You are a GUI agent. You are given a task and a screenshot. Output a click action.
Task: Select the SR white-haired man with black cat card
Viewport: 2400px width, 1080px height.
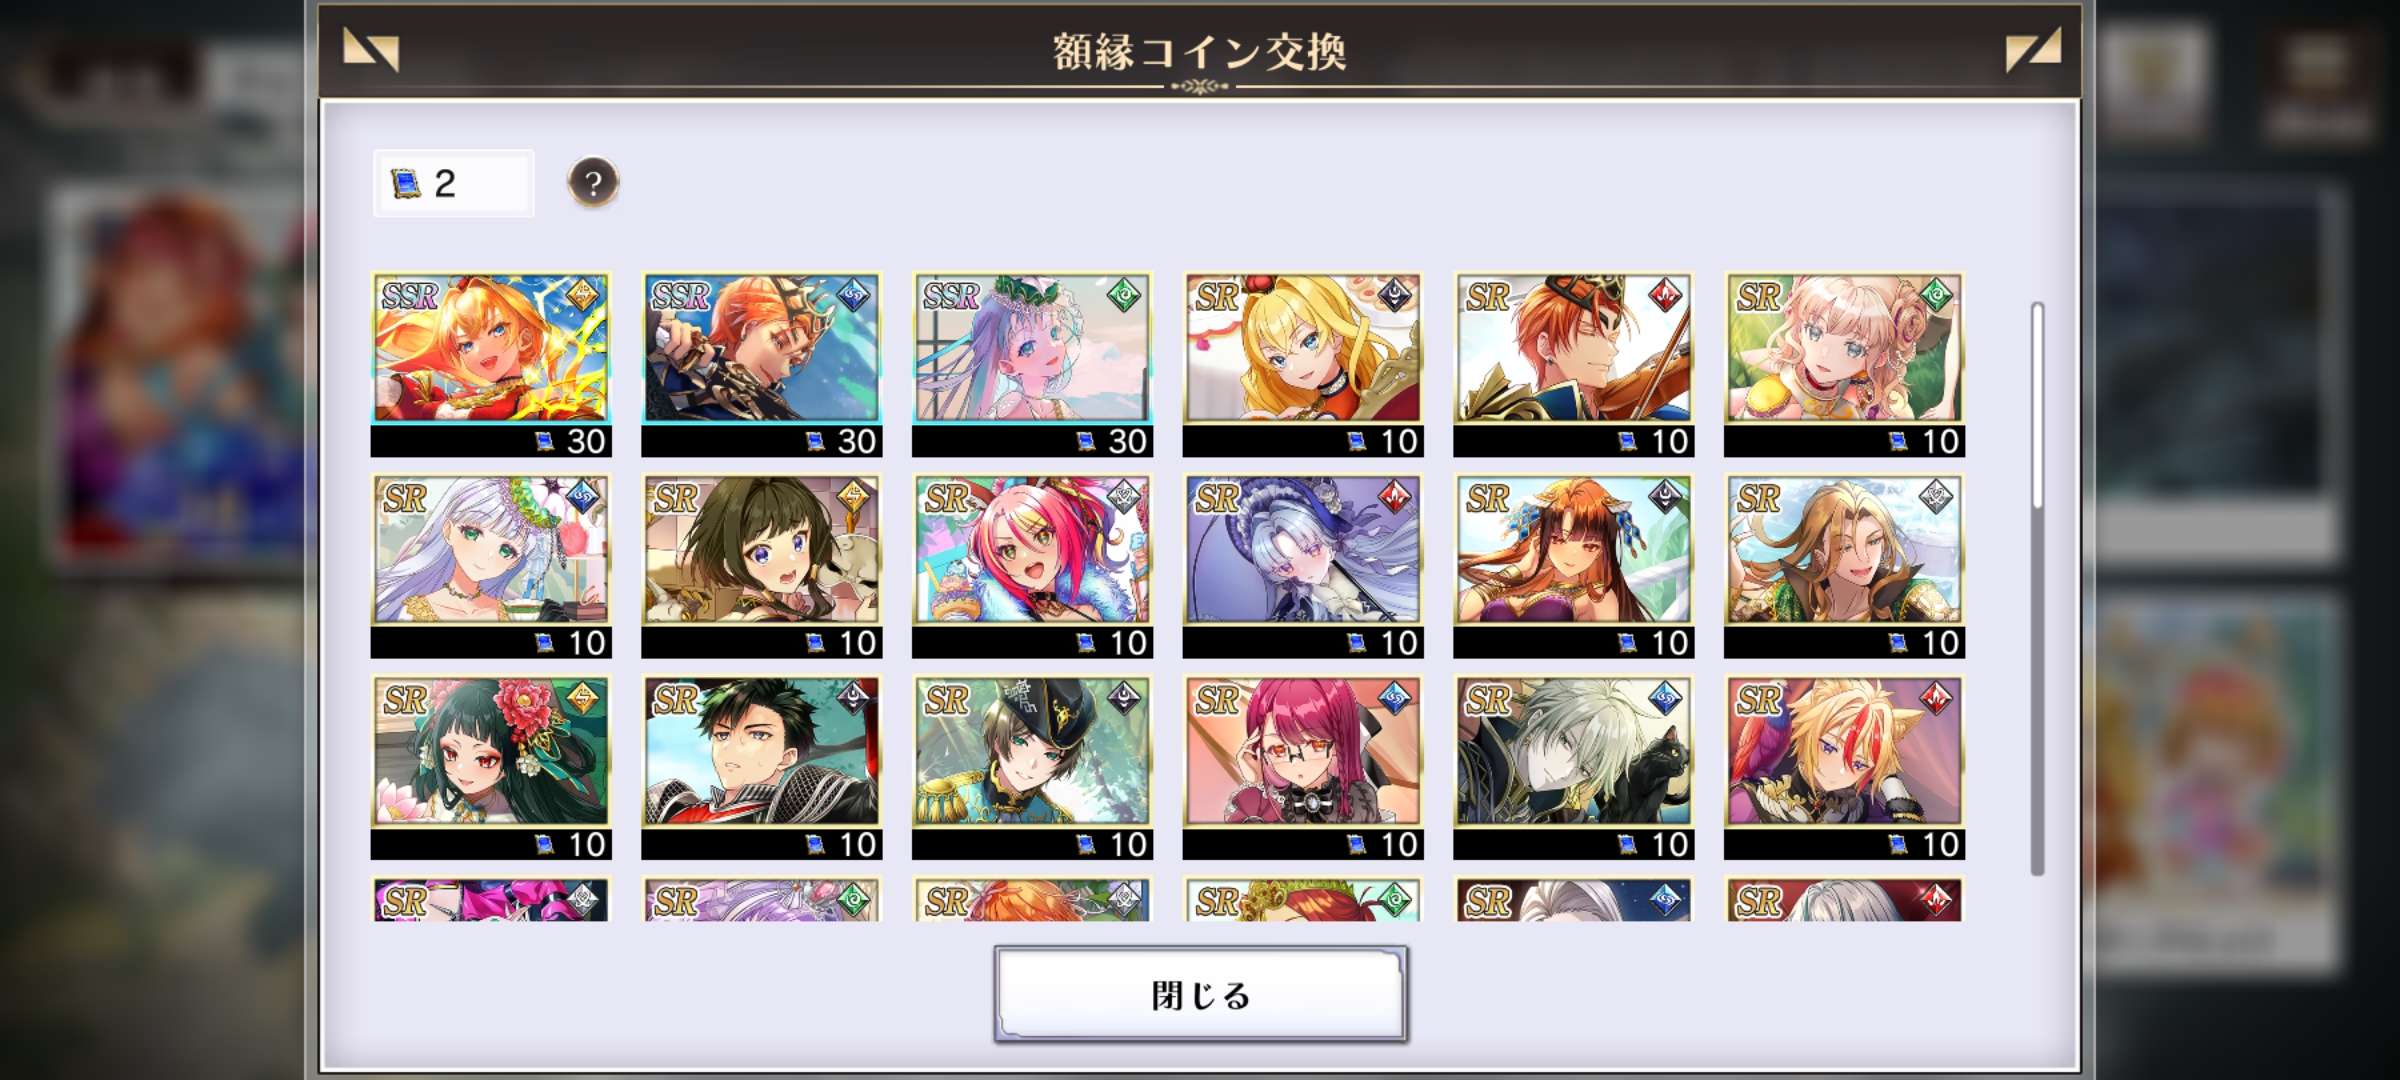(1574, 767)
